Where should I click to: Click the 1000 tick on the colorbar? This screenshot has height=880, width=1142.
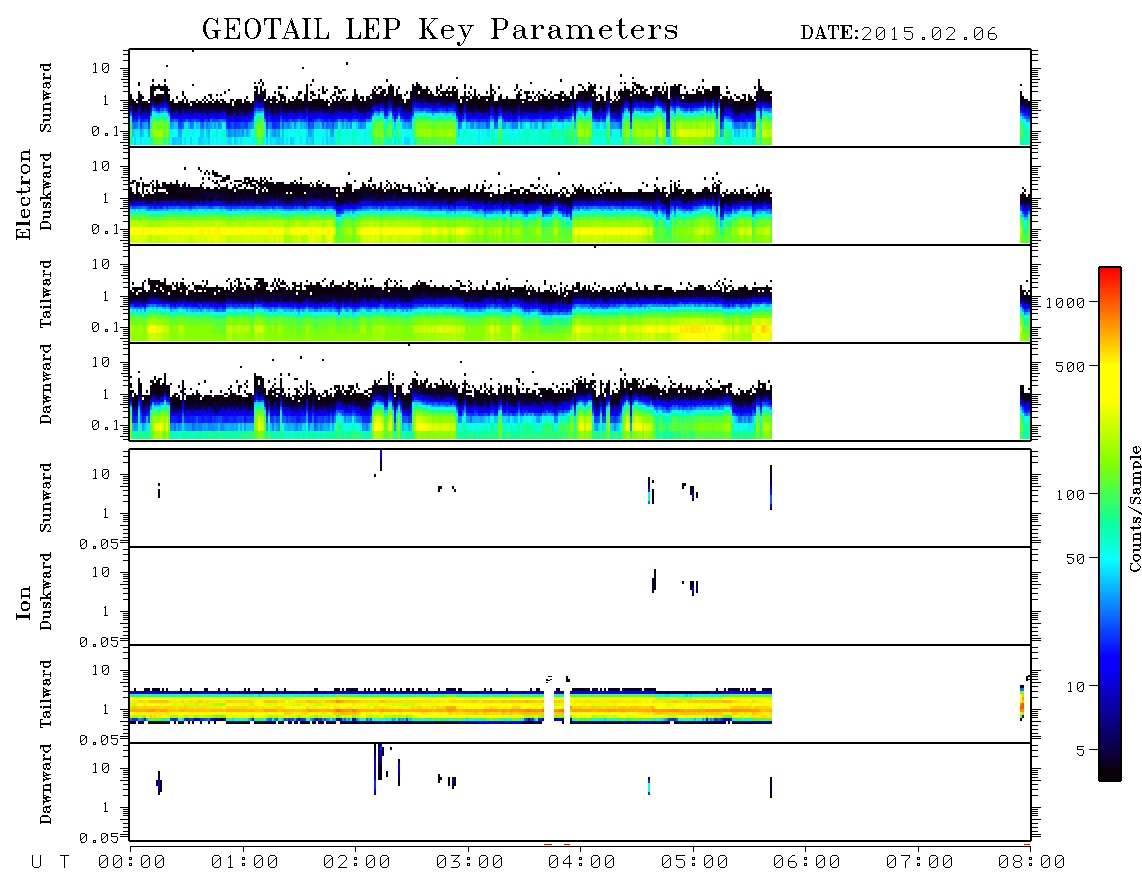1065,303
